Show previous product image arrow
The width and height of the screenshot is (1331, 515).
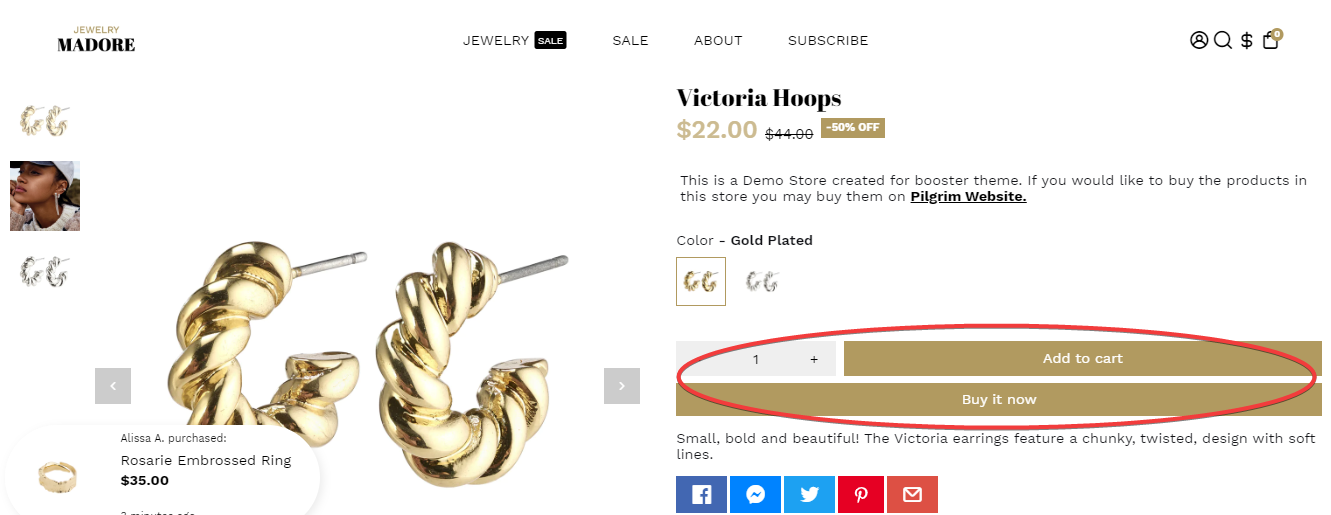113,386
